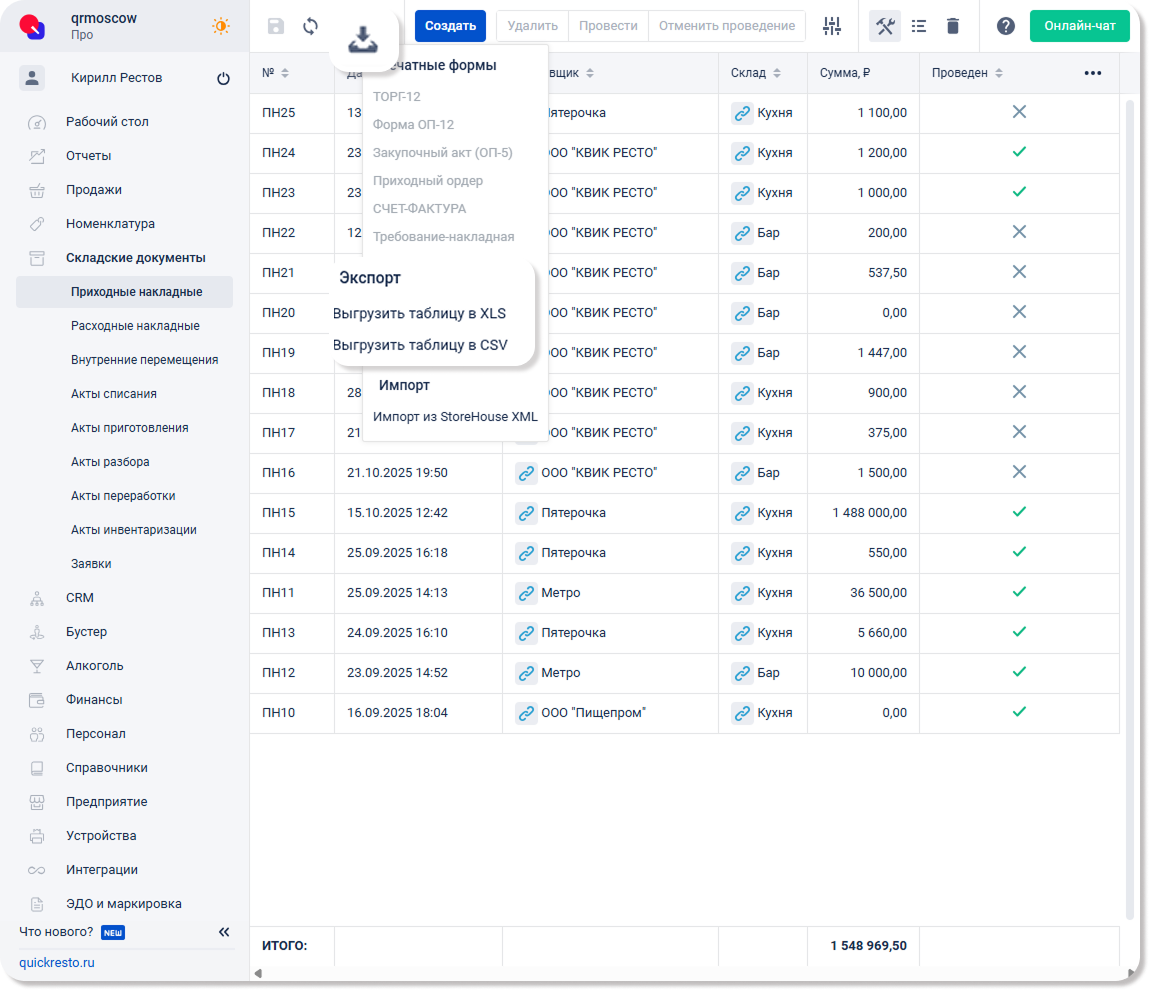The width and height of the screenshot is (1149, 990).
Task: Click the save floppy disk icon
Action: [276, 27]
